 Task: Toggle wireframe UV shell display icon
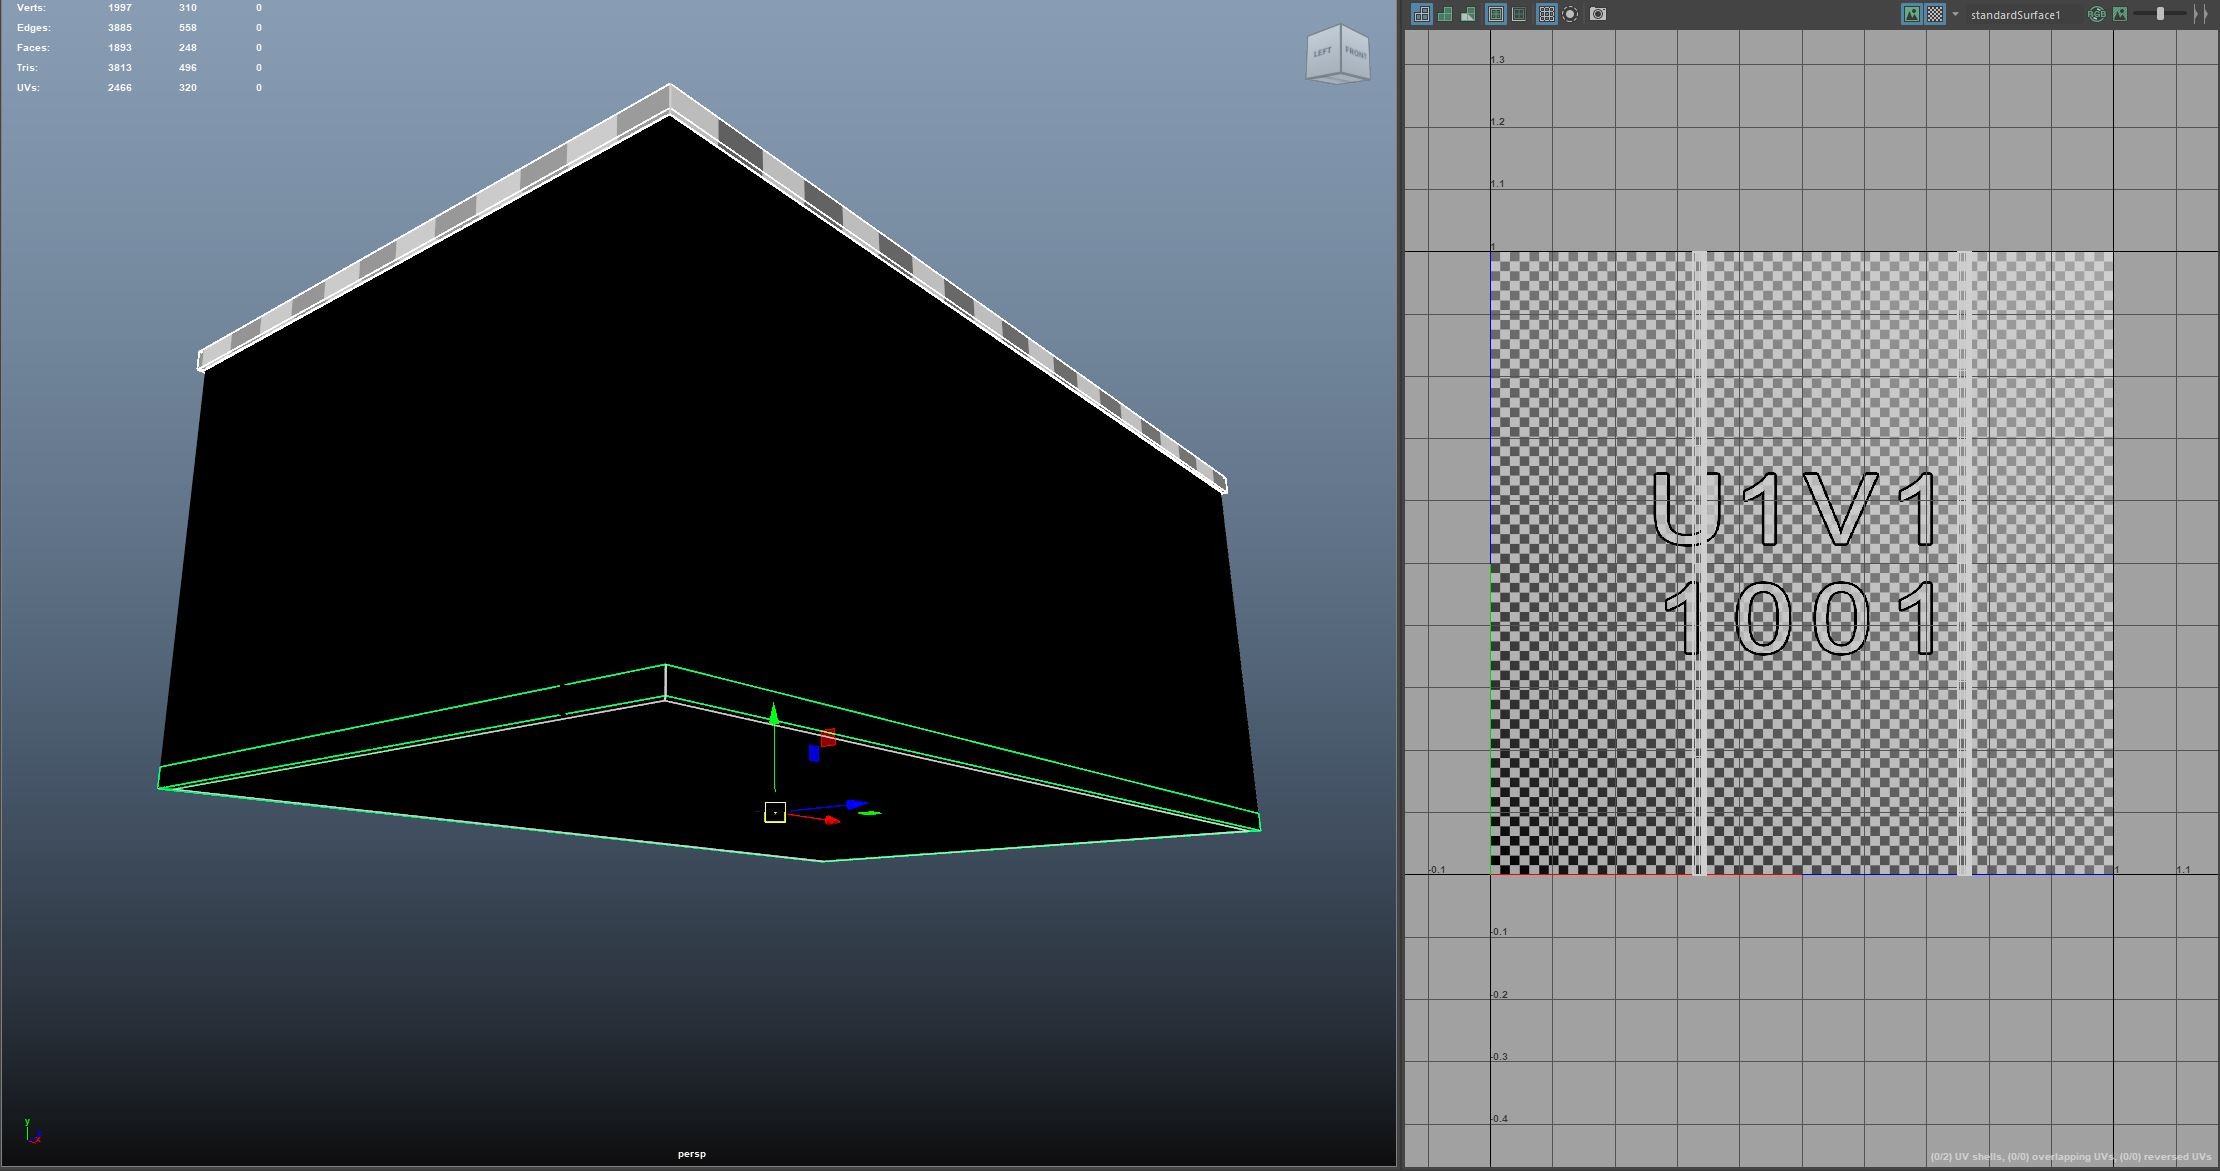click(1422, 14)
